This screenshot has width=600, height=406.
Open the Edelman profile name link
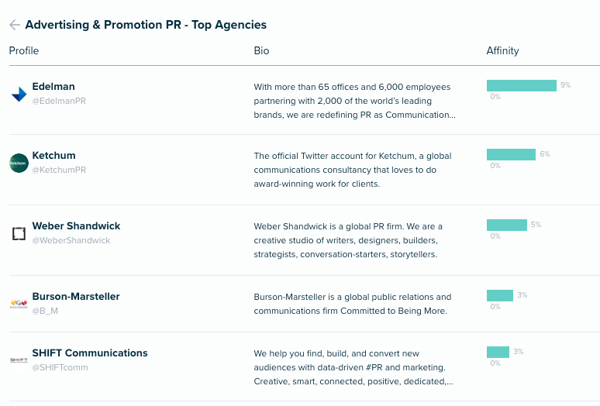click(54, 86)
